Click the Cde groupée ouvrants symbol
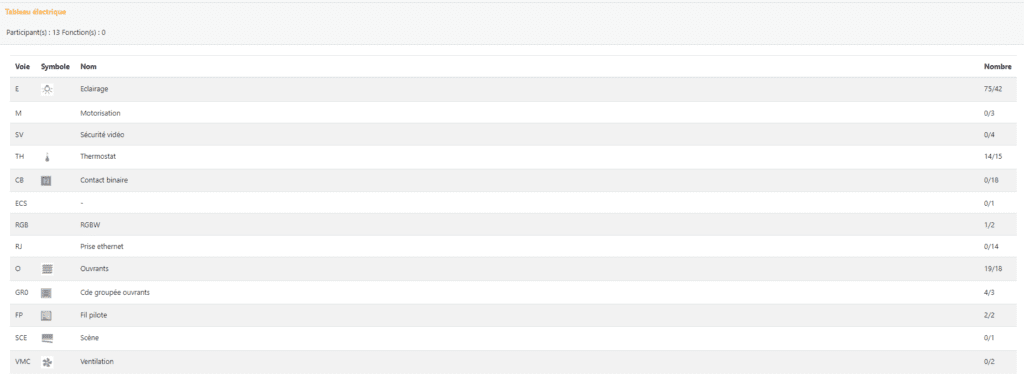 (x=46, y=293)
